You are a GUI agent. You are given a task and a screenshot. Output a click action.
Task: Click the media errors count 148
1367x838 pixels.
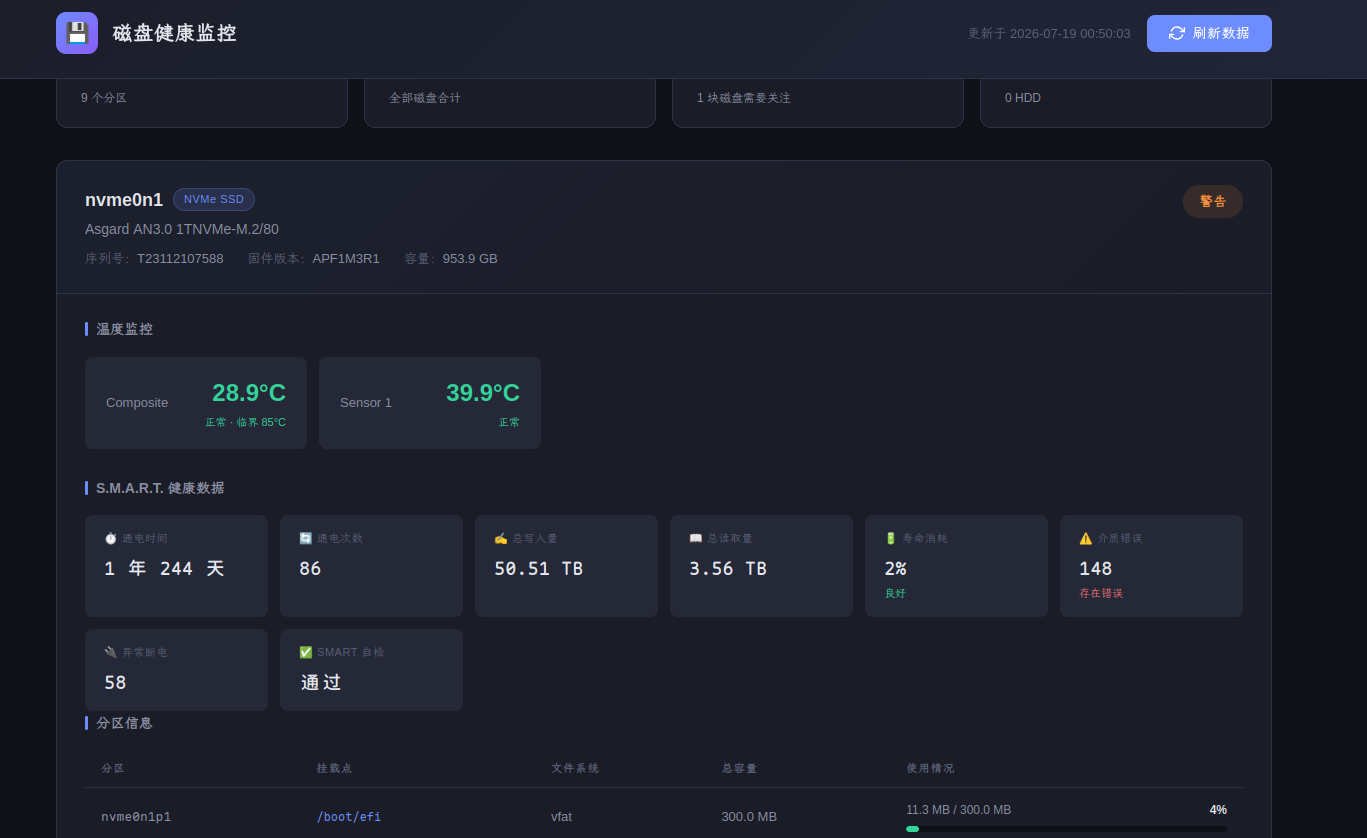(x=1095, y=569)
